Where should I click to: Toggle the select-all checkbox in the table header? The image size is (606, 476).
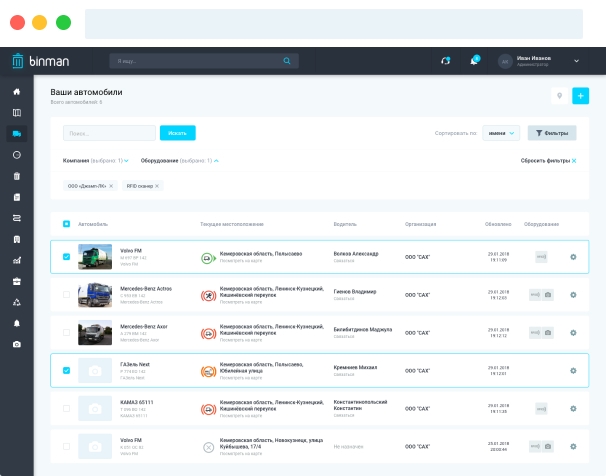(x=67, y=224)
